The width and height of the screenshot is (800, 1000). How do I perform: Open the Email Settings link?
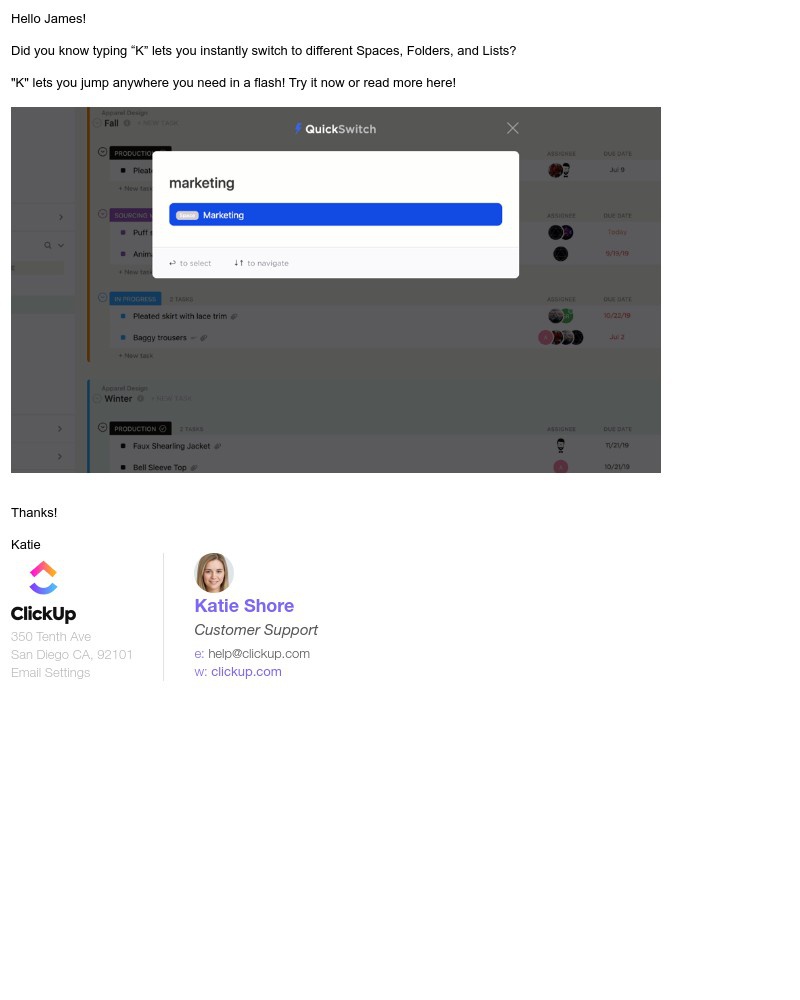(50, 672)
